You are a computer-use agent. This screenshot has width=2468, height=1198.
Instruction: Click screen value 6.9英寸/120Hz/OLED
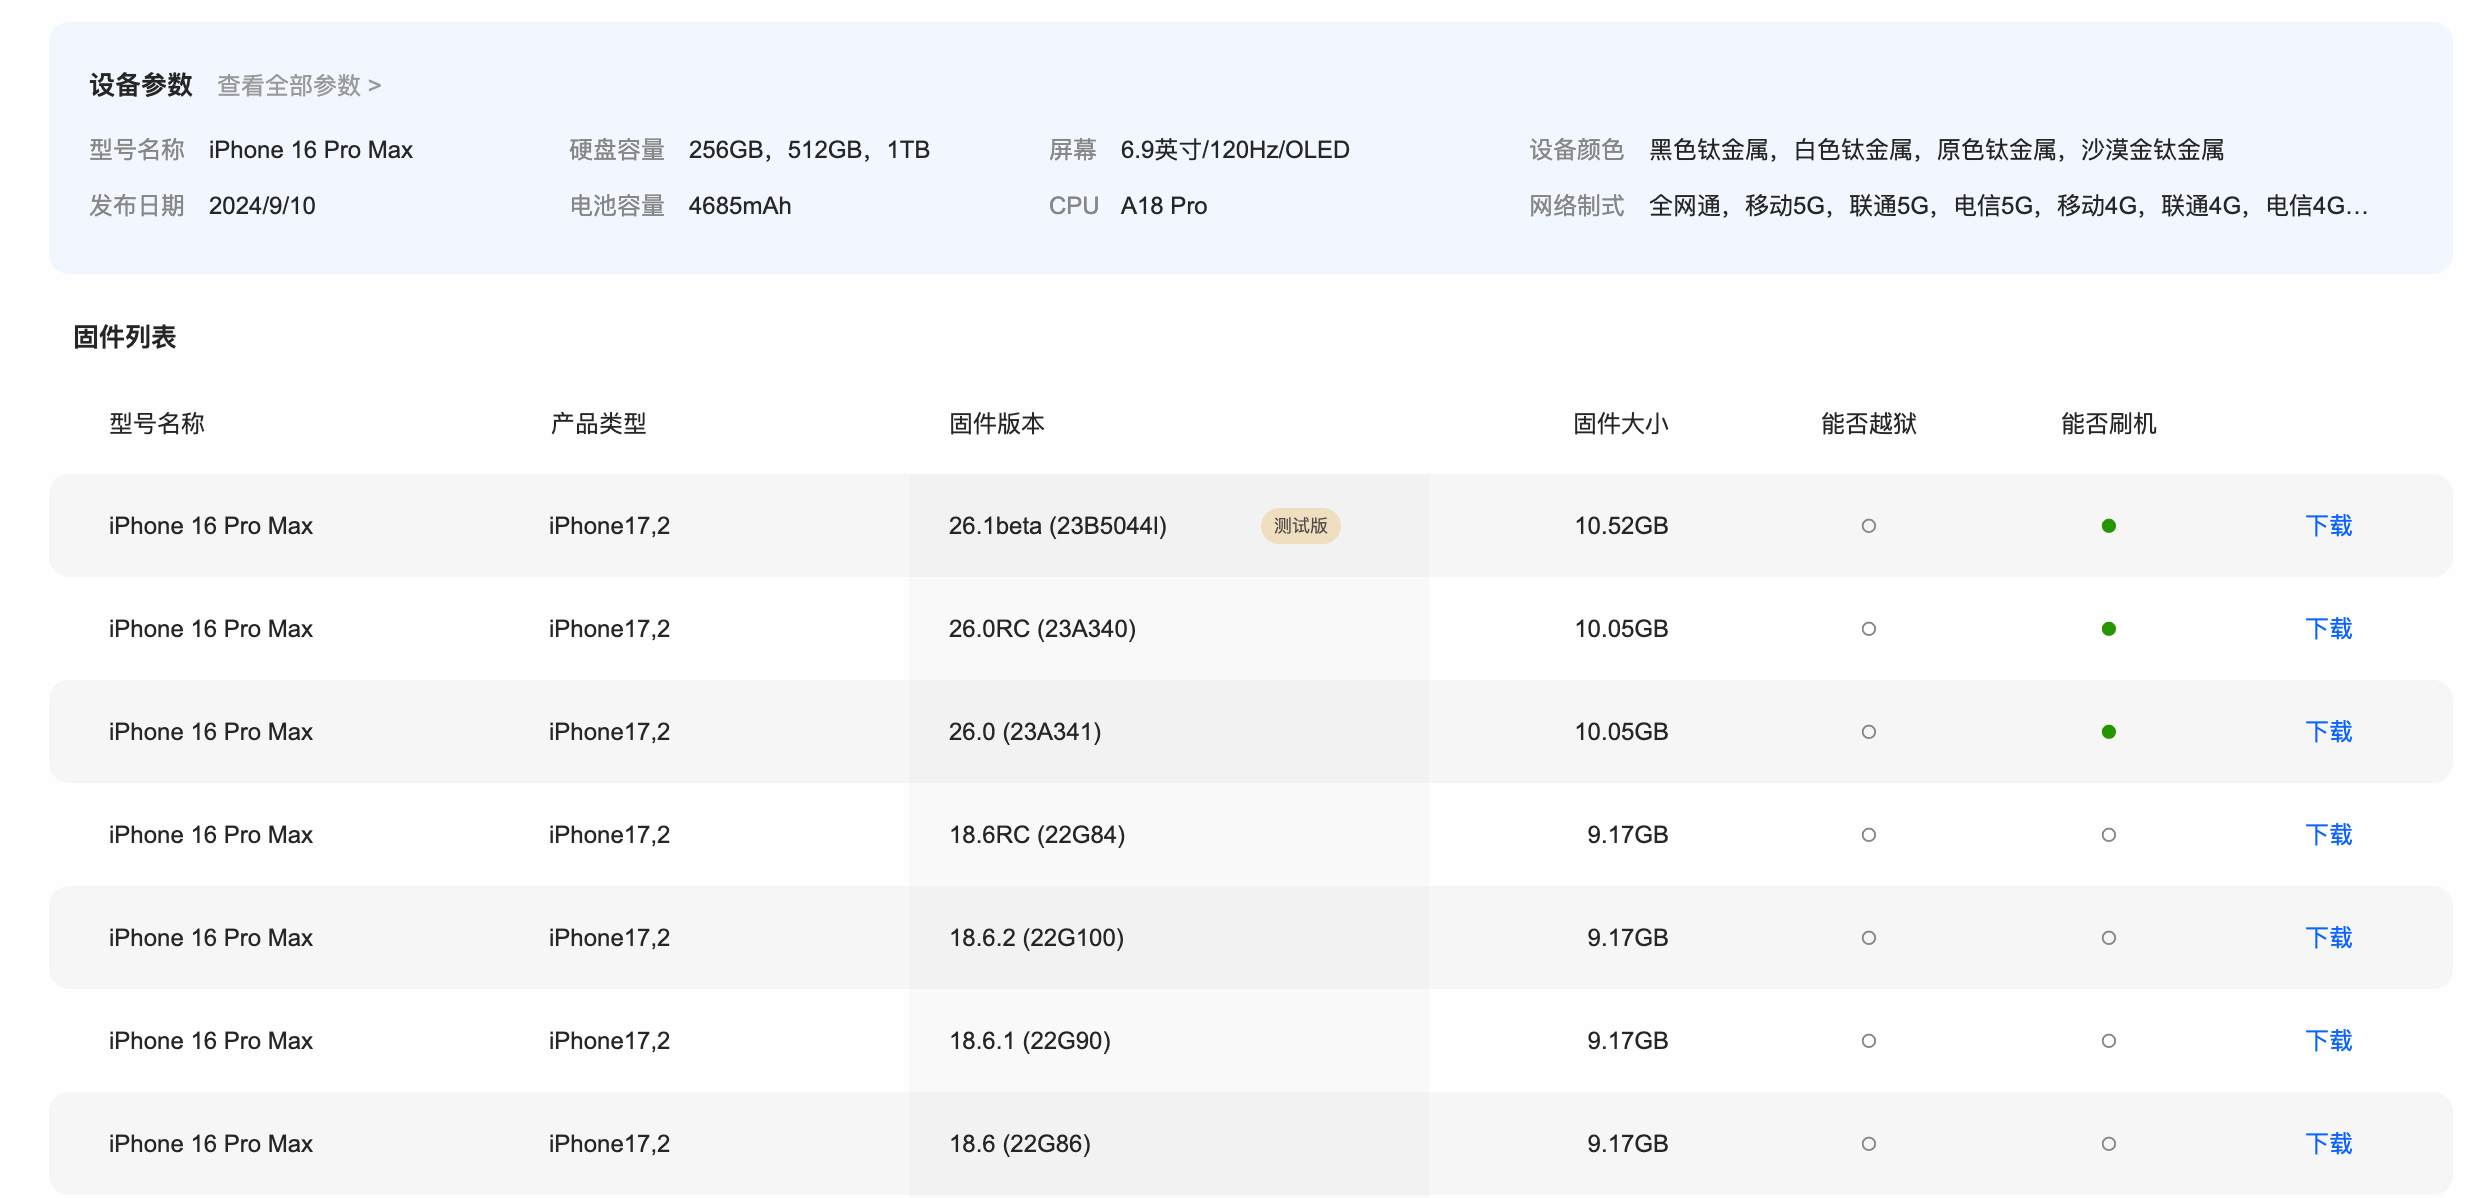pos(1235,150)
